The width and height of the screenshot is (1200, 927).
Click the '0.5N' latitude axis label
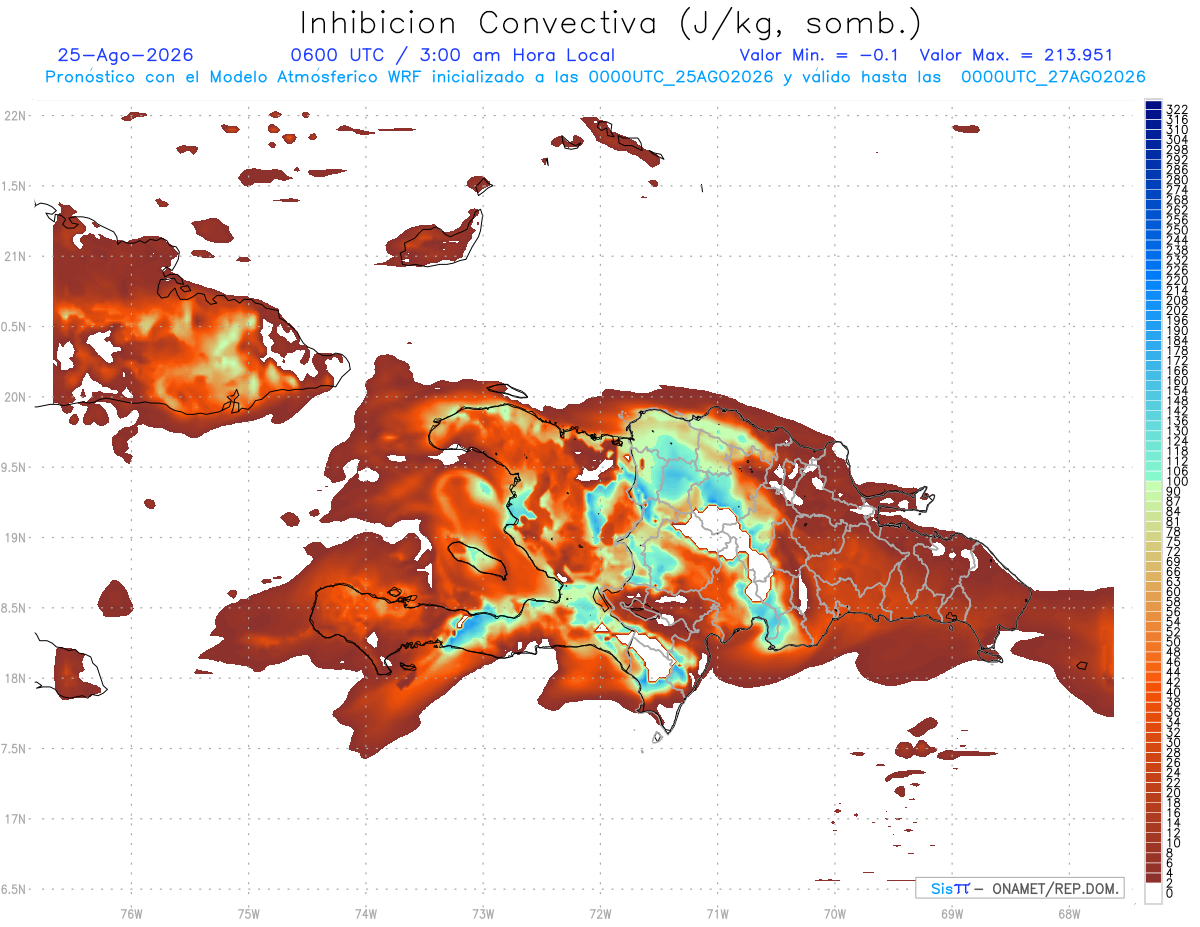(x=15, y=327)
